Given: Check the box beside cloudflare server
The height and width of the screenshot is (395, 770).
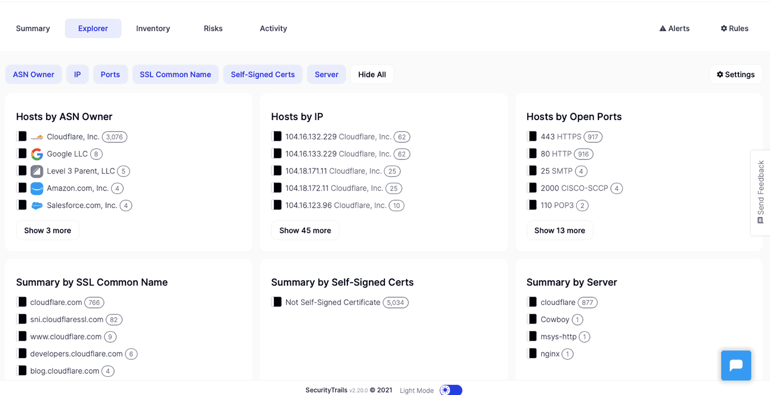Looking at the screenshot, I should [x=532, y=302].
